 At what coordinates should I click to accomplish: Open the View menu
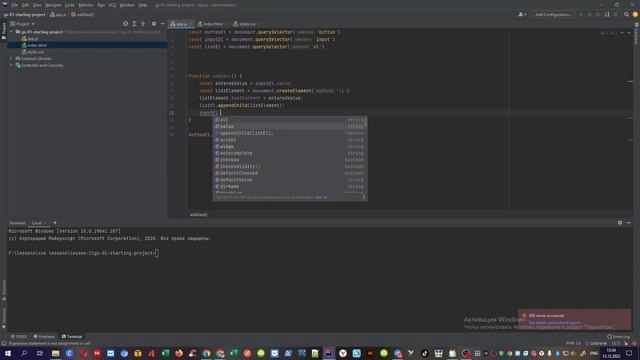click(37, 5)
